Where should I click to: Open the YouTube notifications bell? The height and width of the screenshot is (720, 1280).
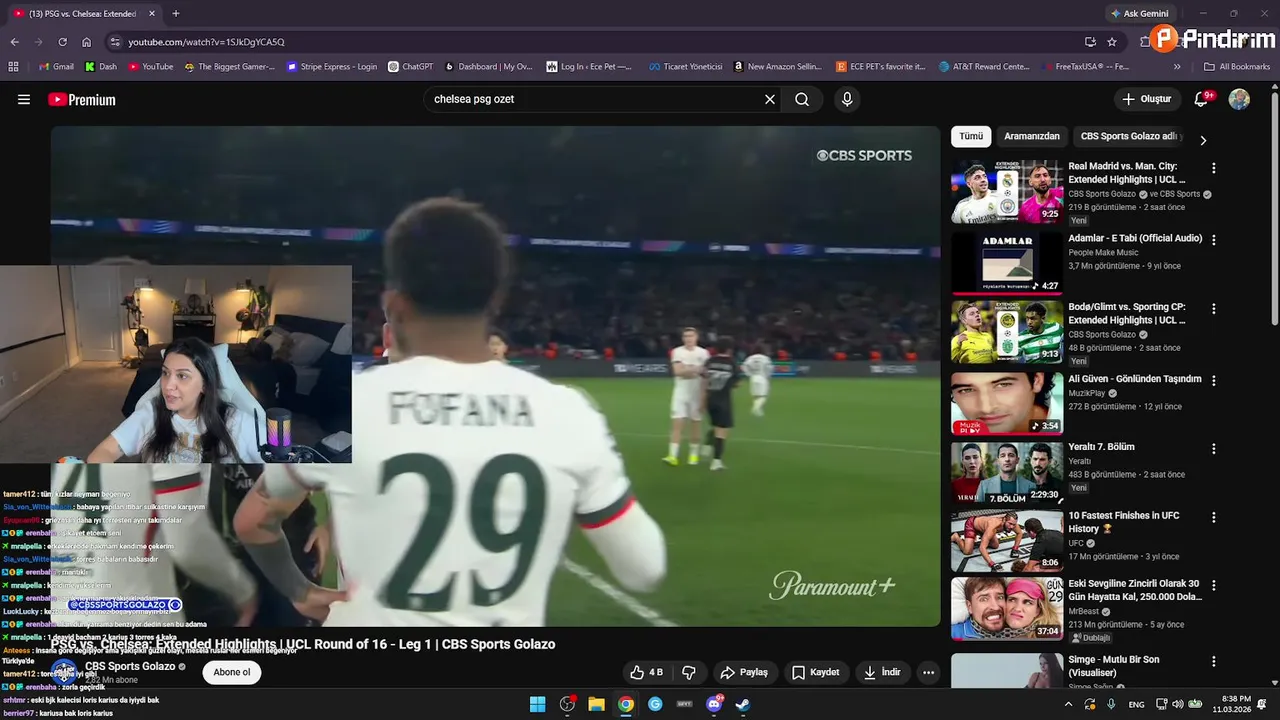click(x=1202, y=99)
